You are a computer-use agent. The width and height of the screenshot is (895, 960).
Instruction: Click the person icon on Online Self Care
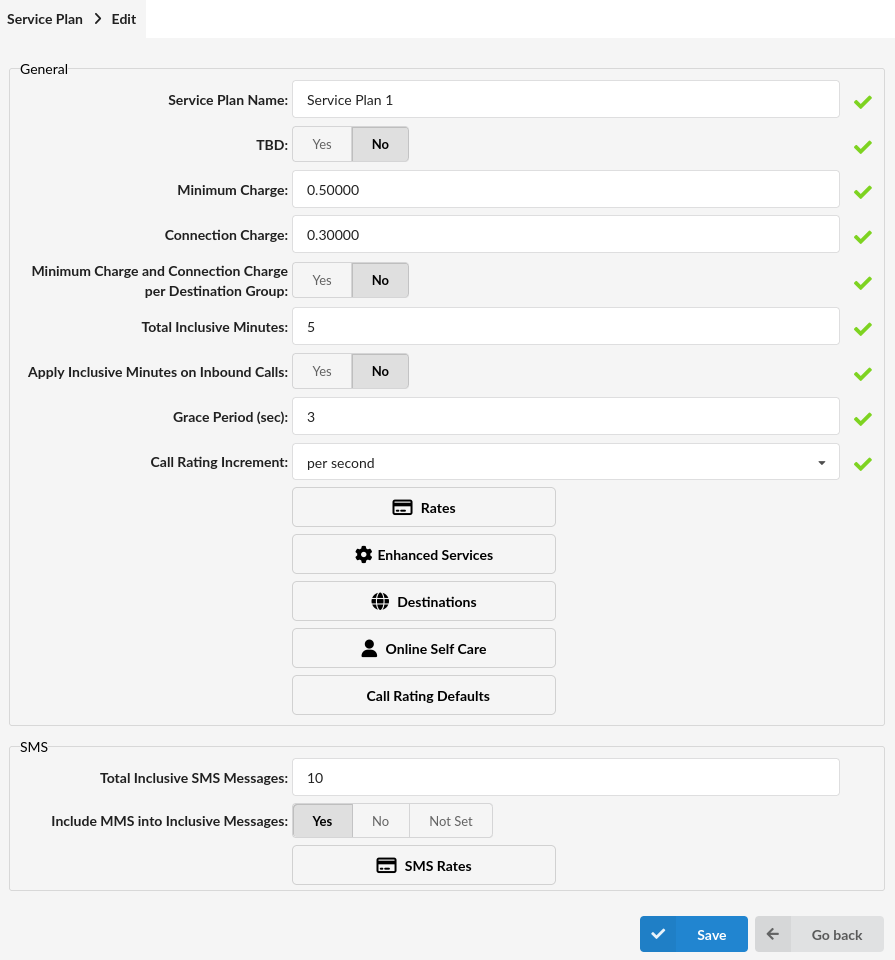click(x=369, y=648)
